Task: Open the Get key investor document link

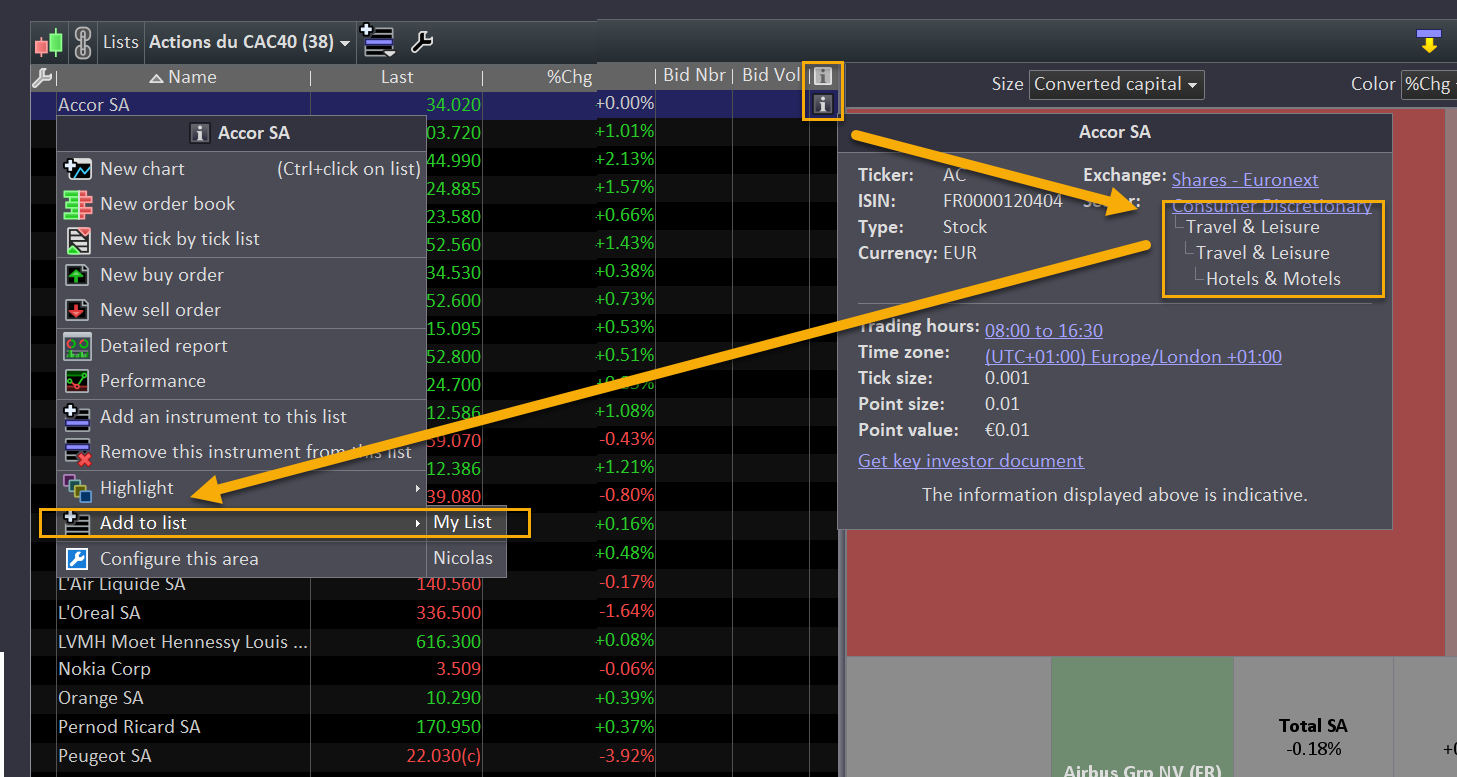Action: pos(971,461)
